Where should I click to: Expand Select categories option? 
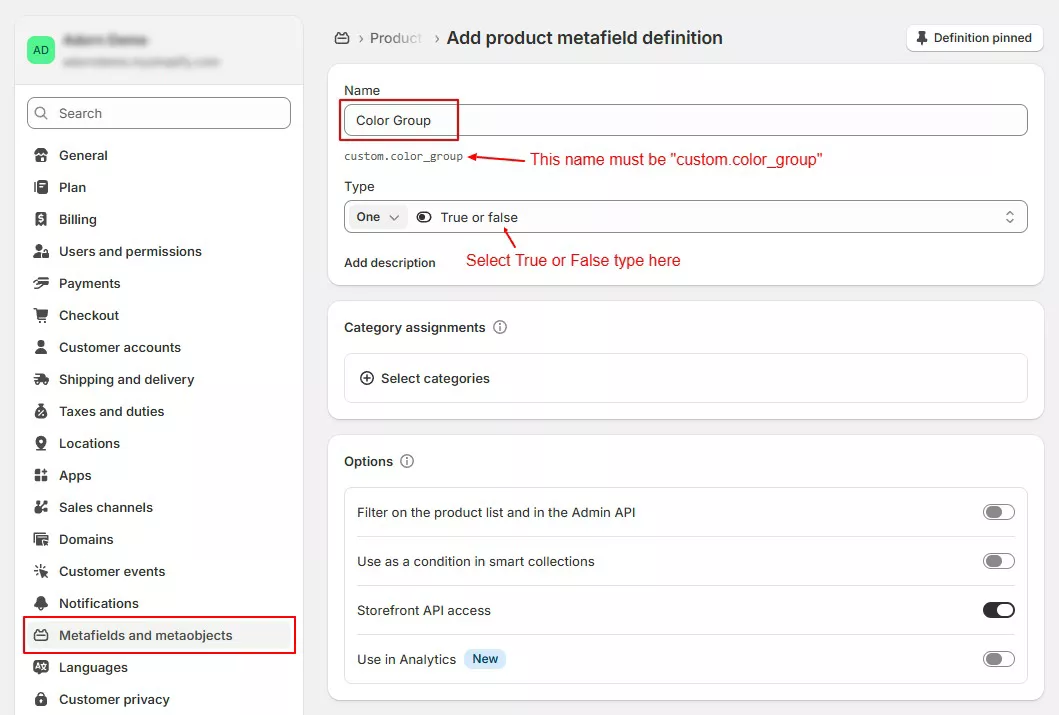425,379
